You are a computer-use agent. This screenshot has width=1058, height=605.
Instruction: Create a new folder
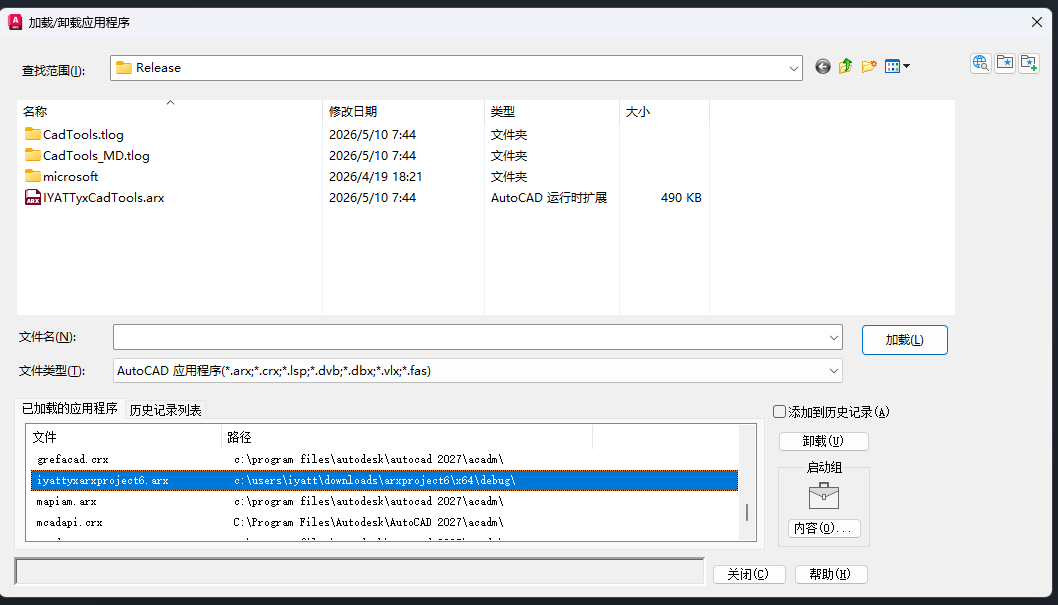click(x=869, y=66)
